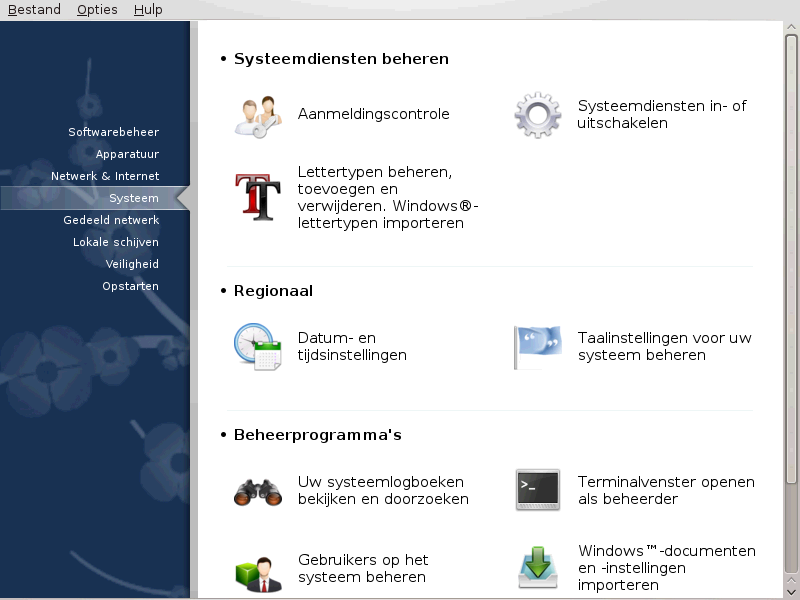800x600 pixels.
Task: Go to Gedeeld netwerk category
Action: 111,220
